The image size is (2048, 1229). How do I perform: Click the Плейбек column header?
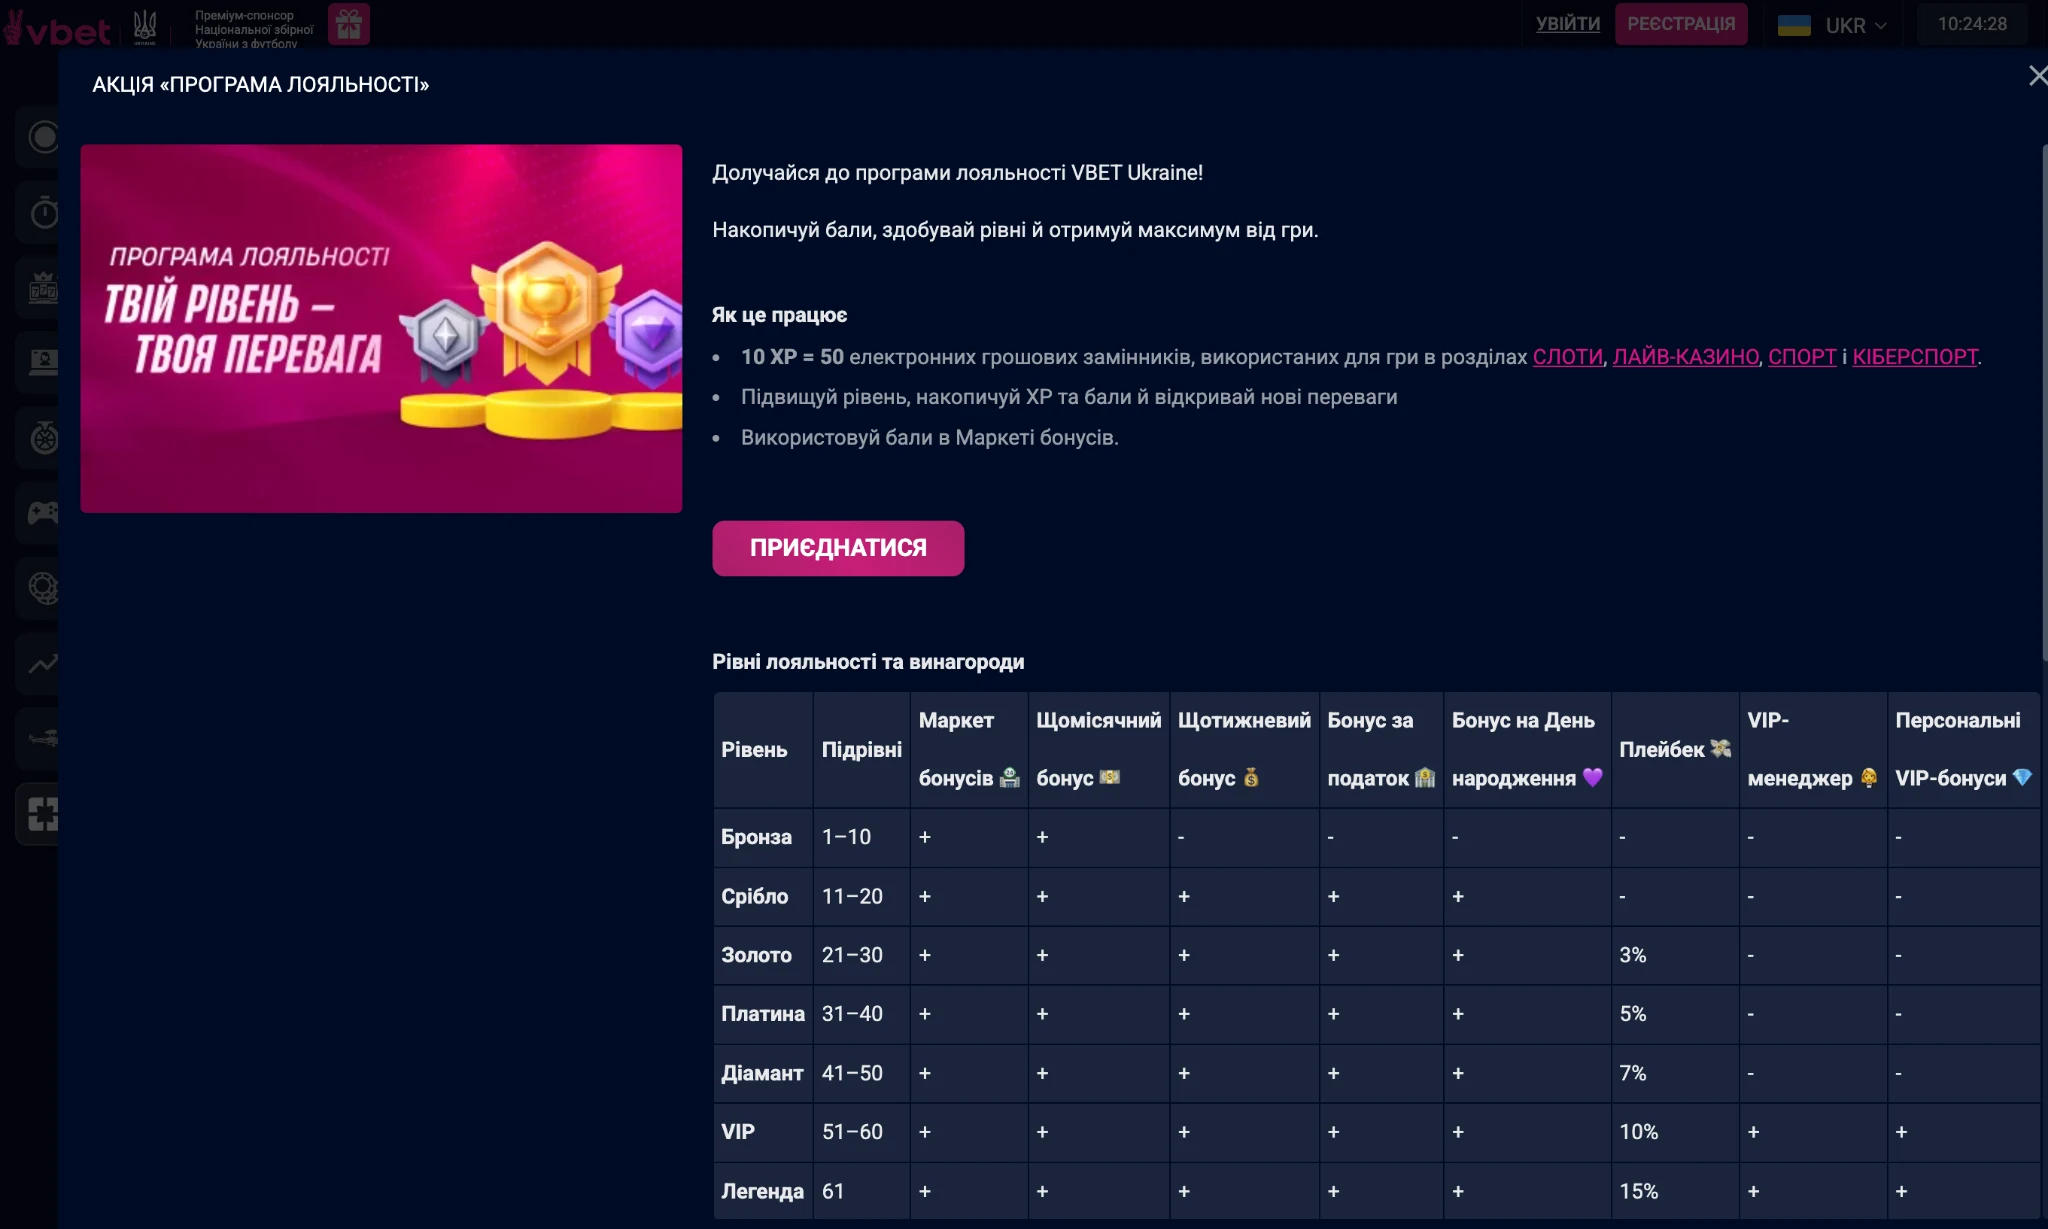click(1675, 749)
